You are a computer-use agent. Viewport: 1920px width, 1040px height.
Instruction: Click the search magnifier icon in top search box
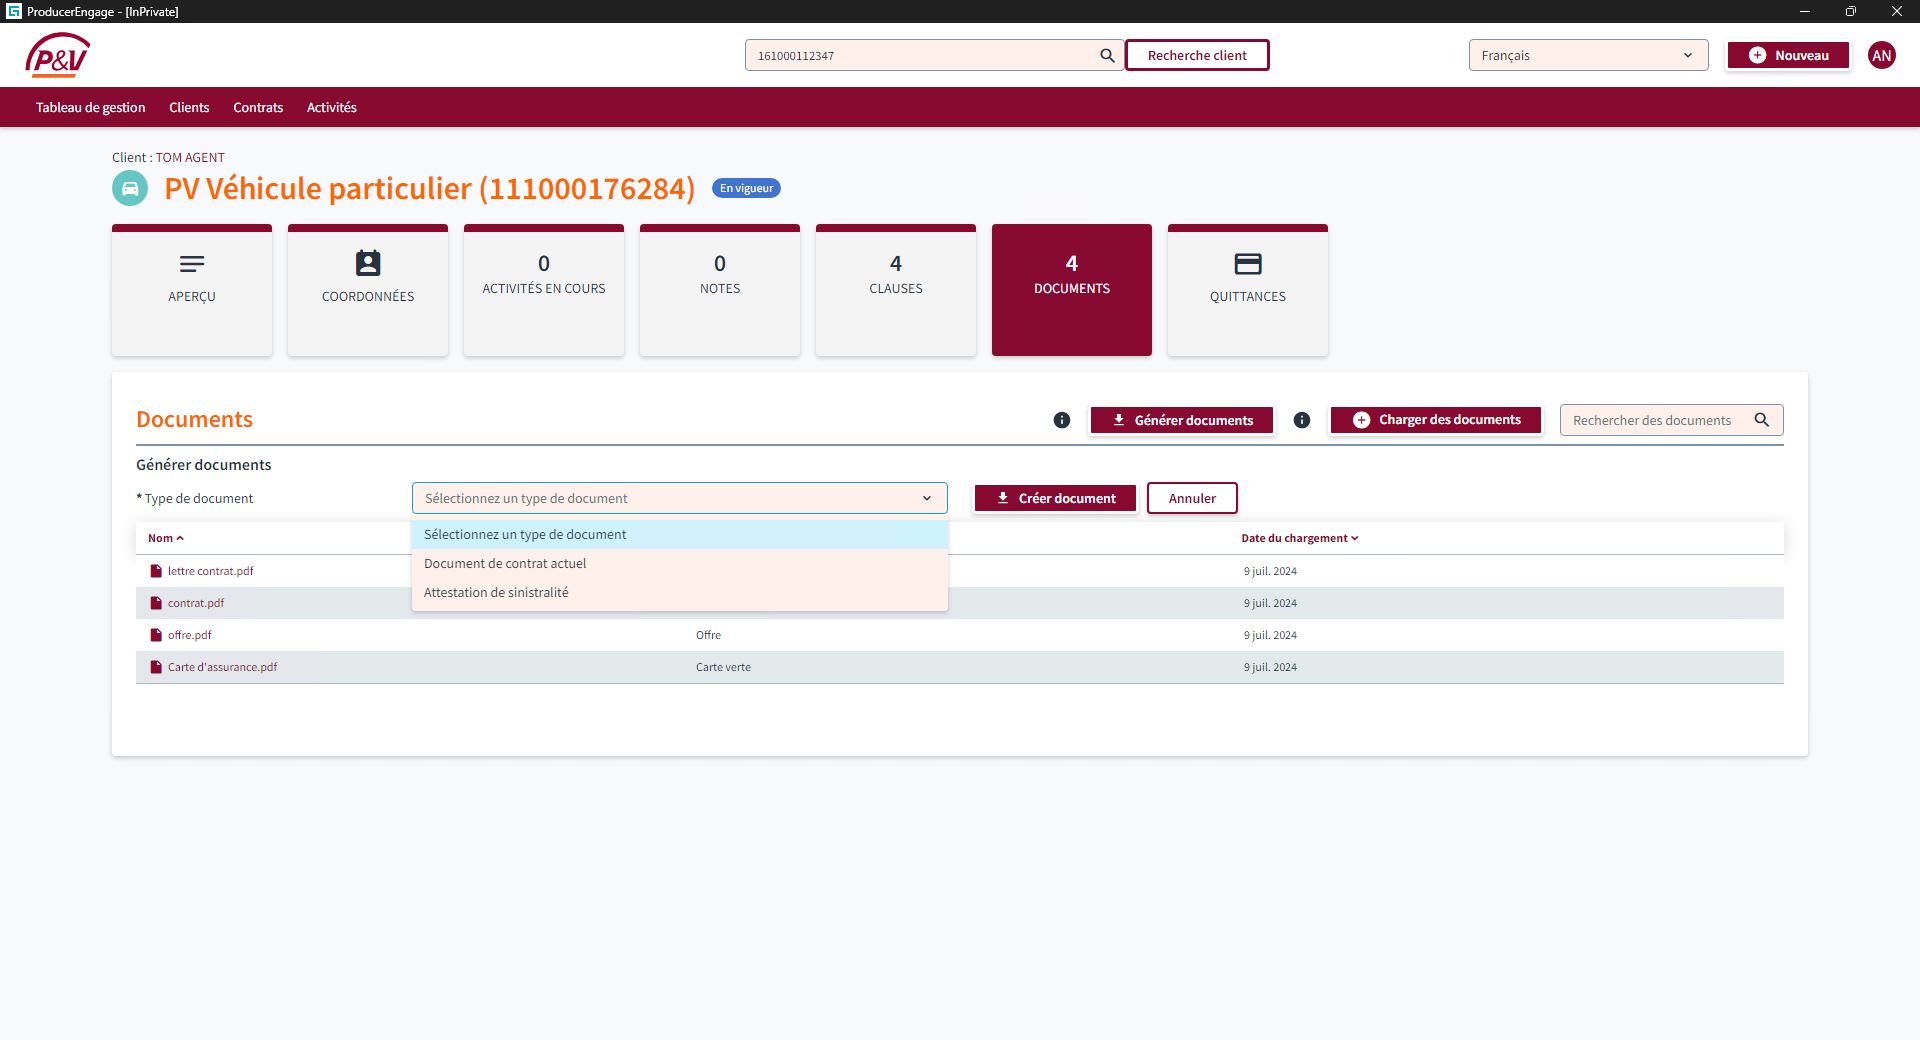tap(1107, 55)
